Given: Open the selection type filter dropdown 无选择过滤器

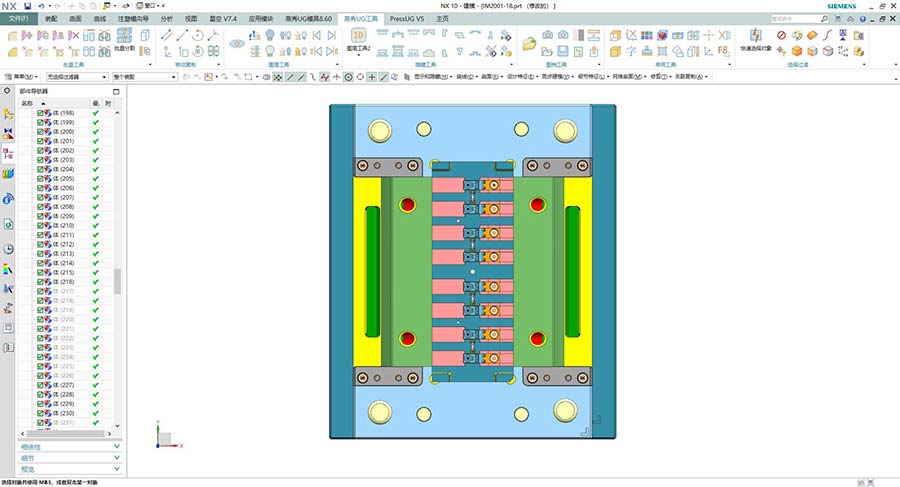Looking at the screenshot, I should point(77,77).
